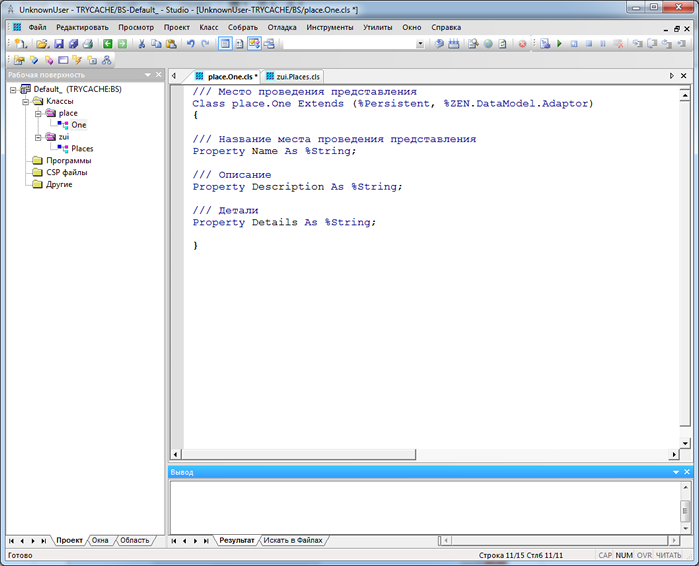Click the New Class wizard icon
This screenshot has width=699, height=566.
19,60
